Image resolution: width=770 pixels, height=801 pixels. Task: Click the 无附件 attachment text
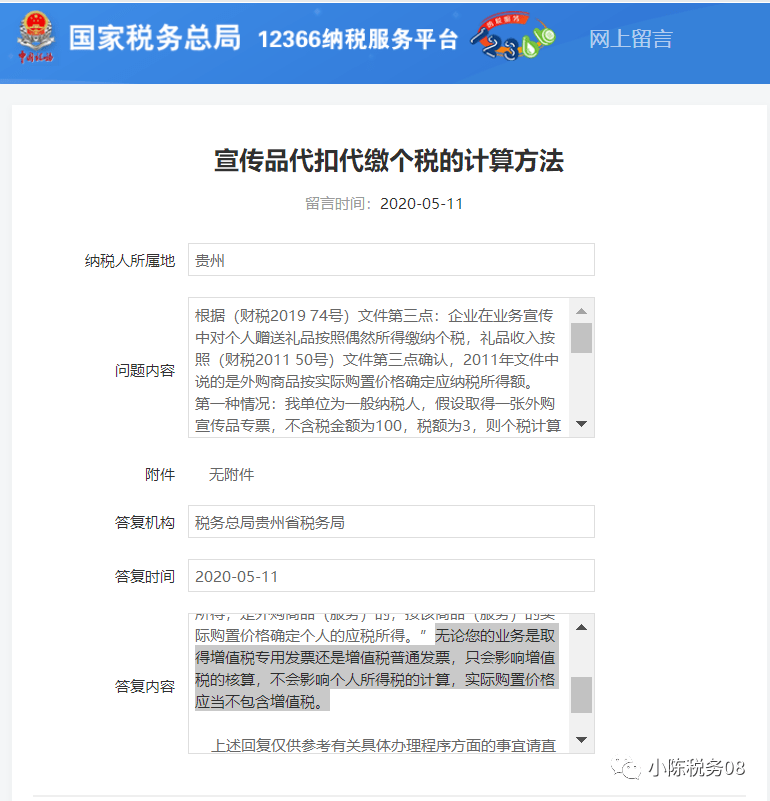pos(231,475)
